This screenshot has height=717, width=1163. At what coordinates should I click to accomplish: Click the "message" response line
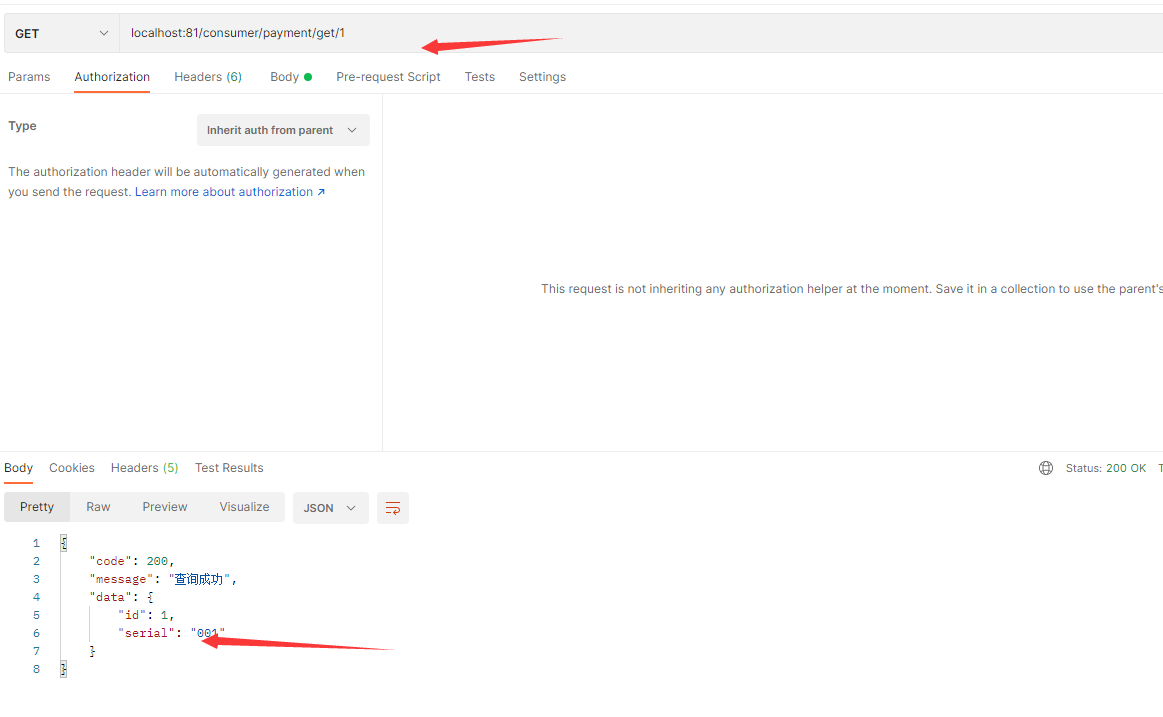point(163,579)
